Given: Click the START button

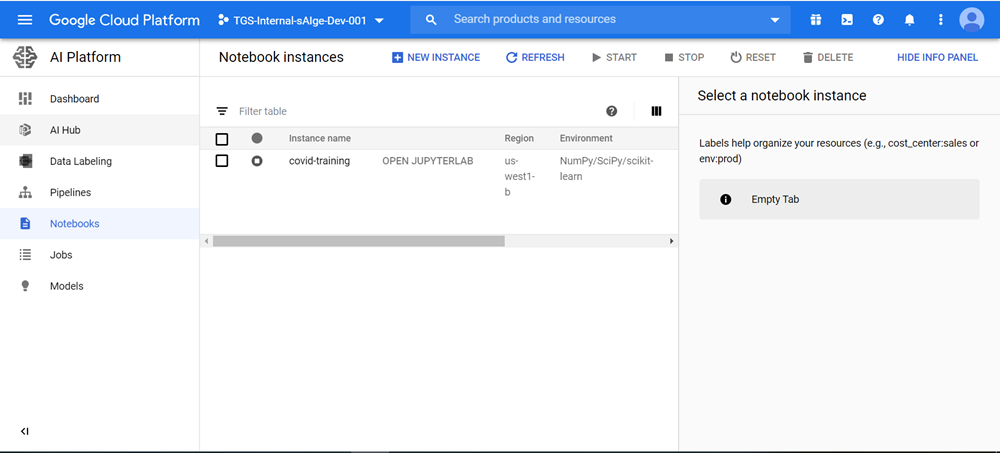Looking at the screenshot, I should point(614,57).
